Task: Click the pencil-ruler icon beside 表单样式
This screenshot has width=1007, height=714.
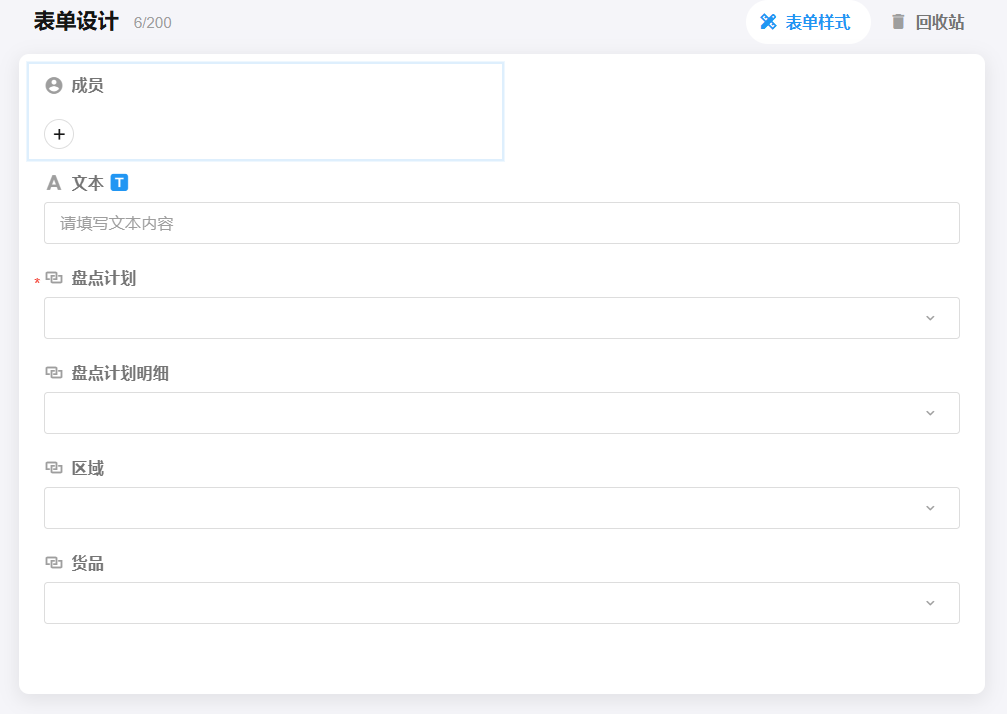Action: [768, 22]
